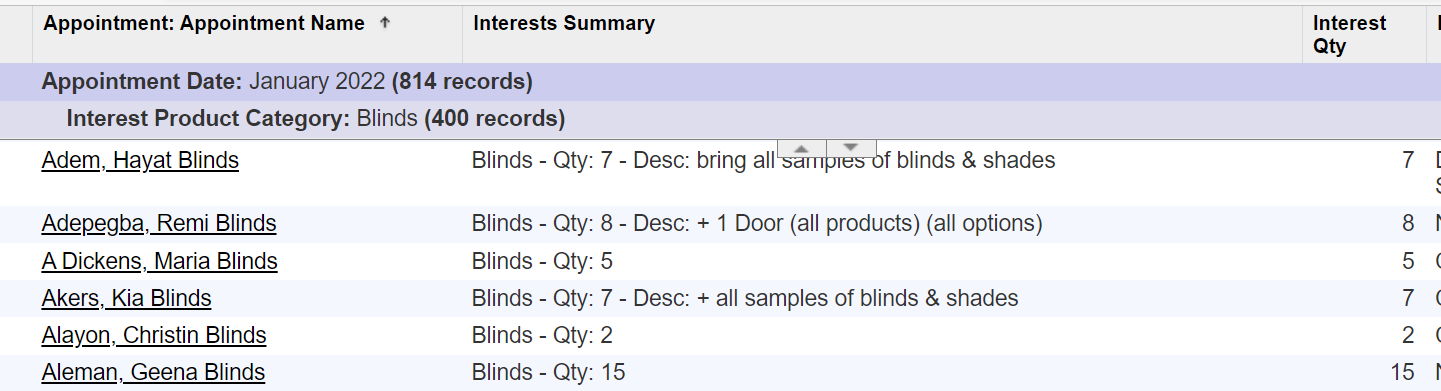Image resolution: width=1441 pixels, height=391 pixels.
Task: Open the Adem, Hayat Blinds appointment
Action: pyautogui.click(x=140, y=160)
